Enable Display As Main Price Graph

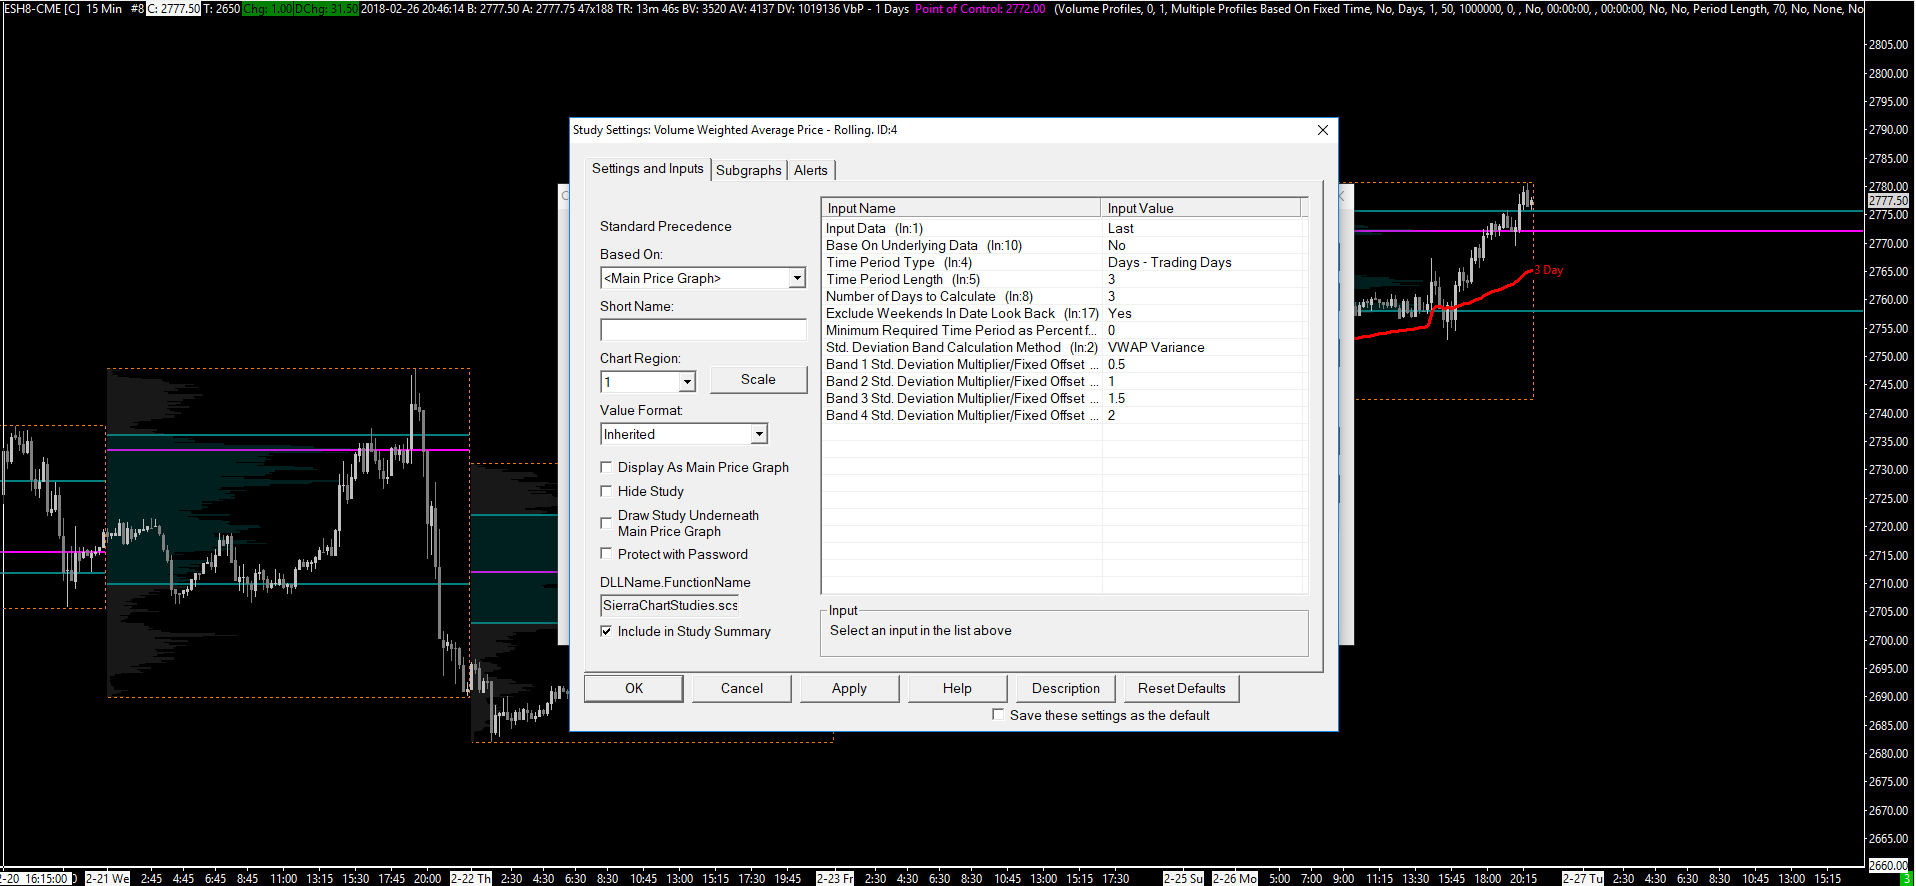(x=606, y=467)
